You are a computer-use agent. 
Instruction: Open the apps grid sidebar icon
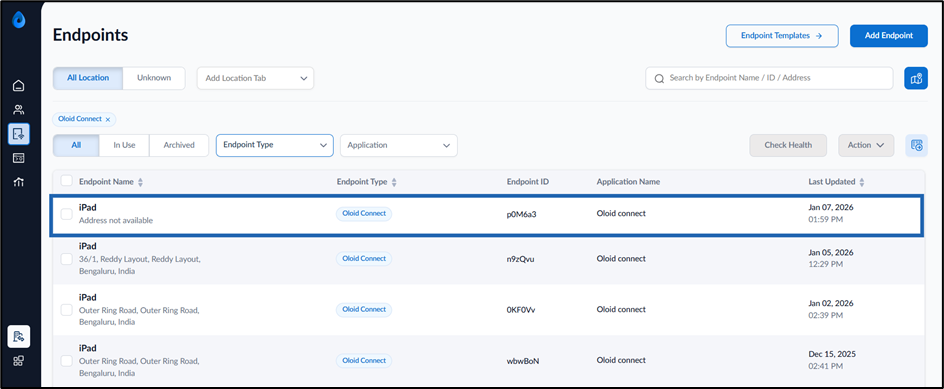coord(19,361)
